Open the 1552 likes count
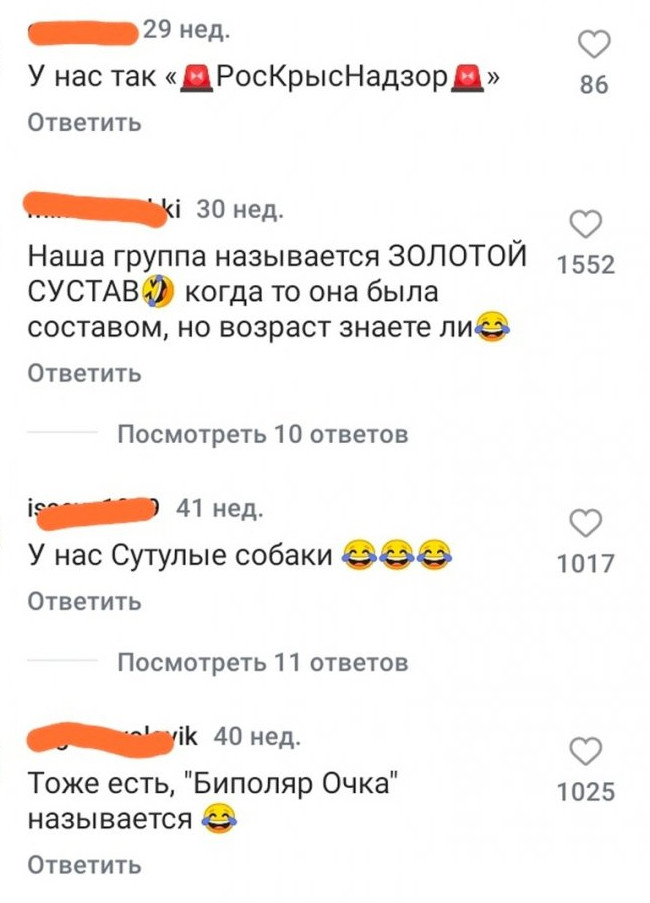This screenshot has height=903, width=650. click(586, 265)
